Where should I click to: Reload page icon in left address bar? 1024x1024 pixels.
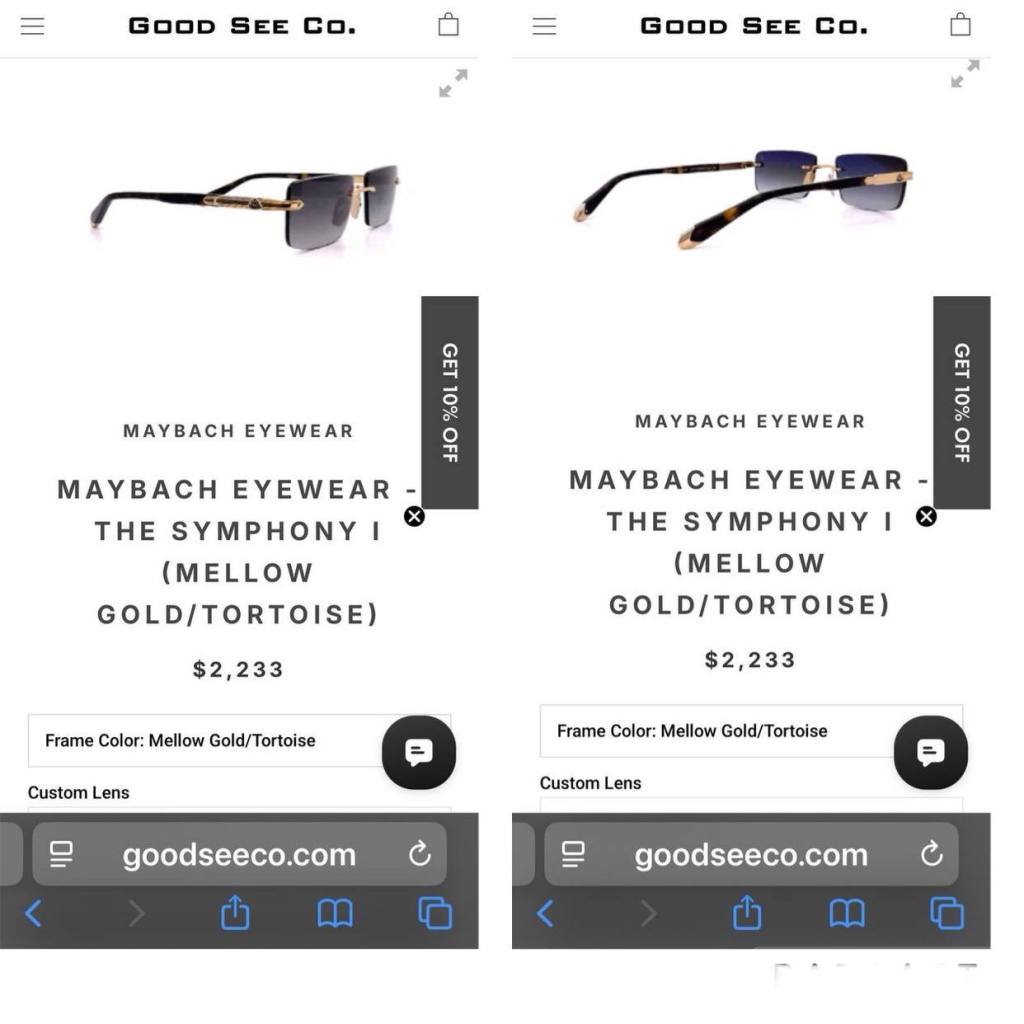[420, 854]
